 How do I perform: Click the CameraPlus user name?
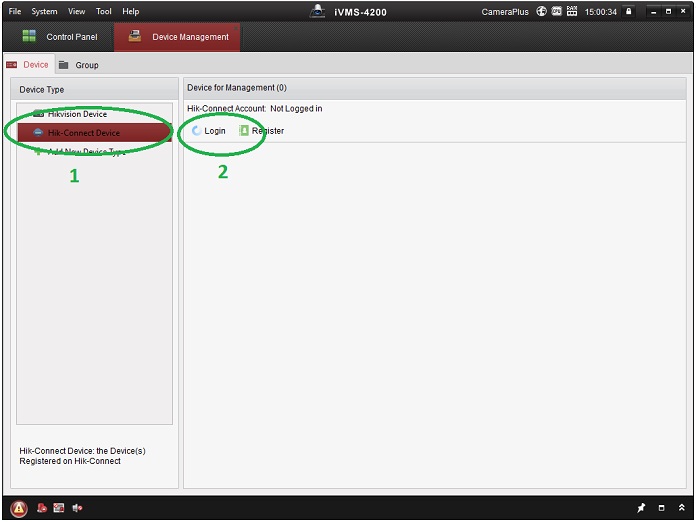click(505, 12)
